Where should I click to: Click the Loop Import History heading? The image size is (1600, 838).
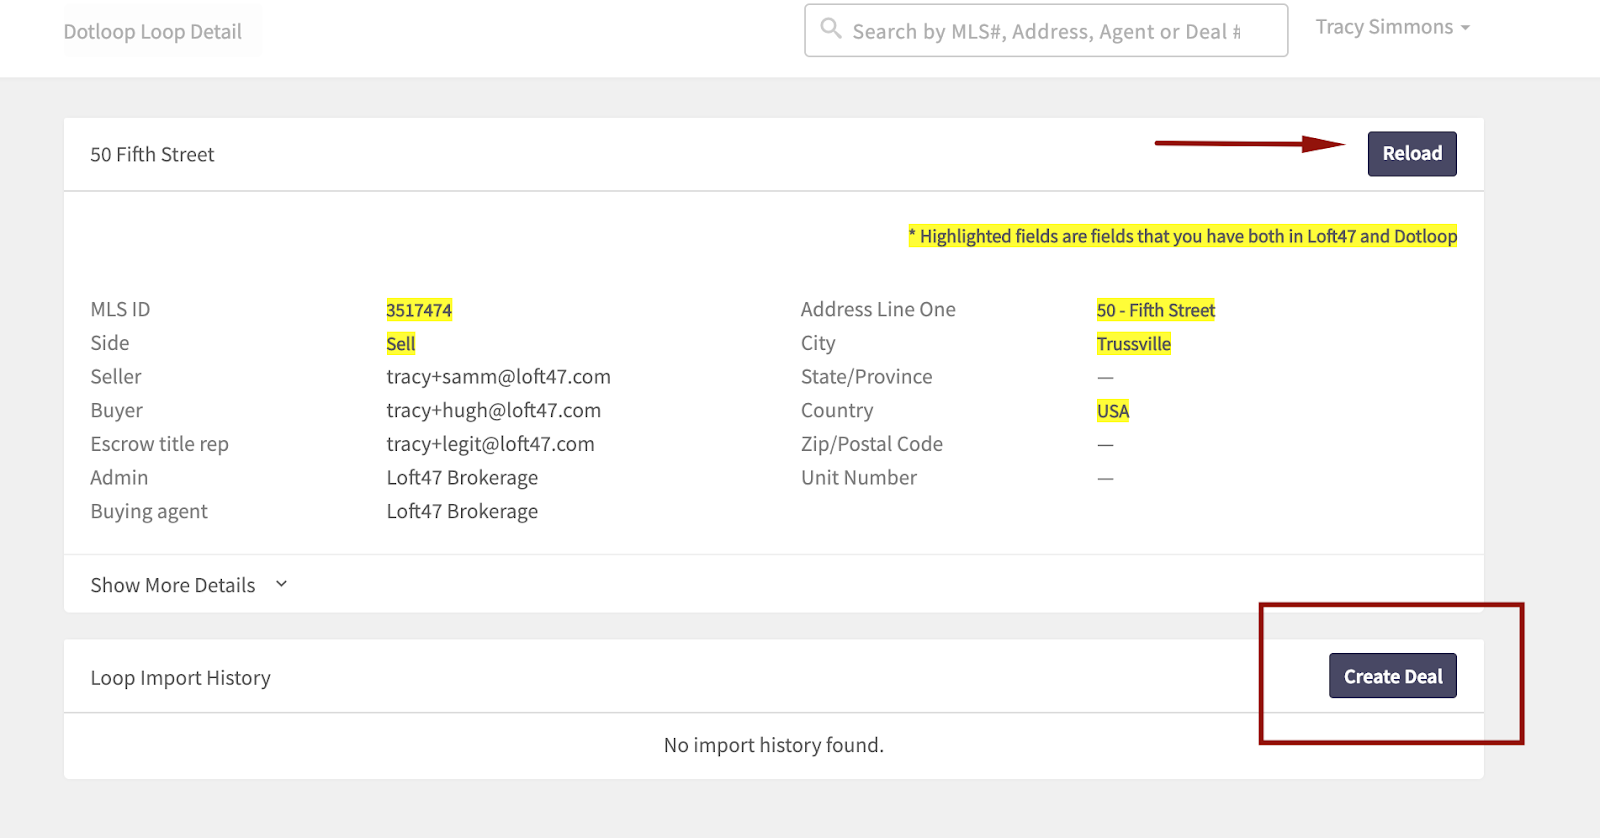click(181, 678)
